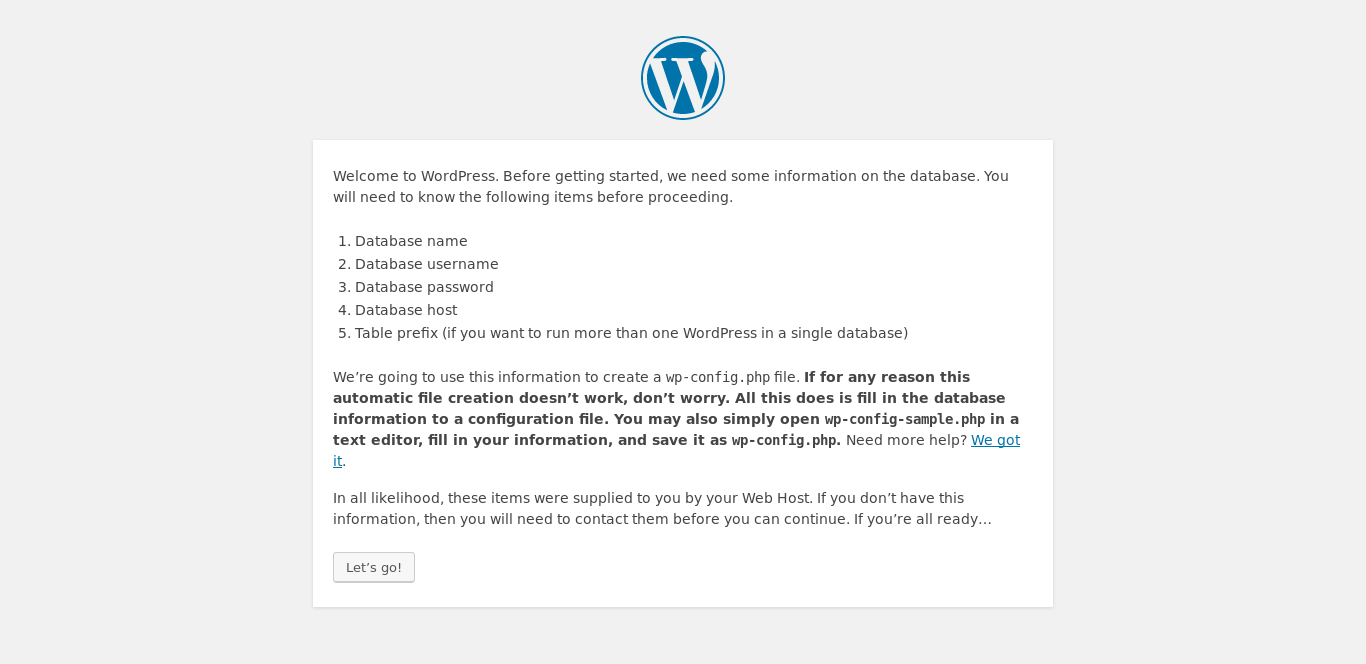Select the "Database name" list item

point(411,241)
